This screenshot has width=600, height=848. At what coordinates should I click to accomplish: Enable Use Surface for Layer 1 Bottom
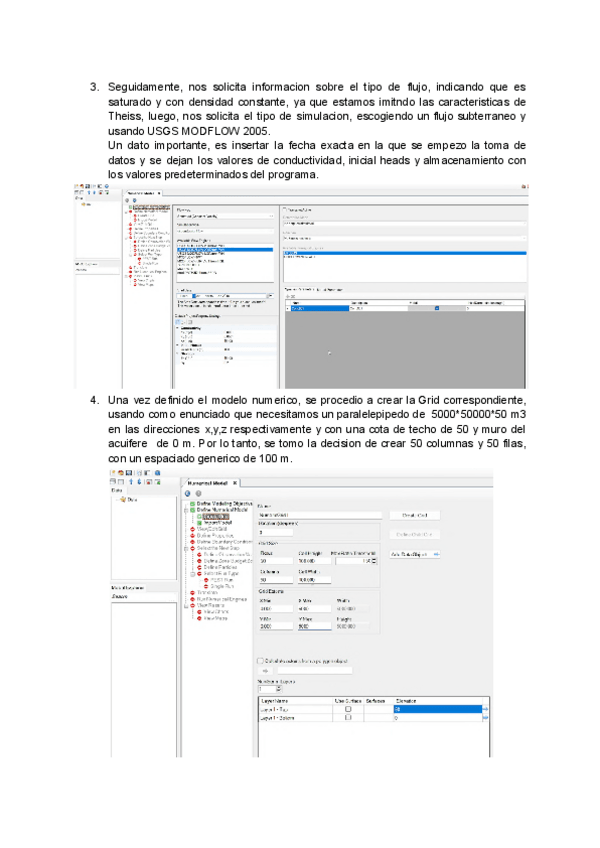(x=348, y=717)
